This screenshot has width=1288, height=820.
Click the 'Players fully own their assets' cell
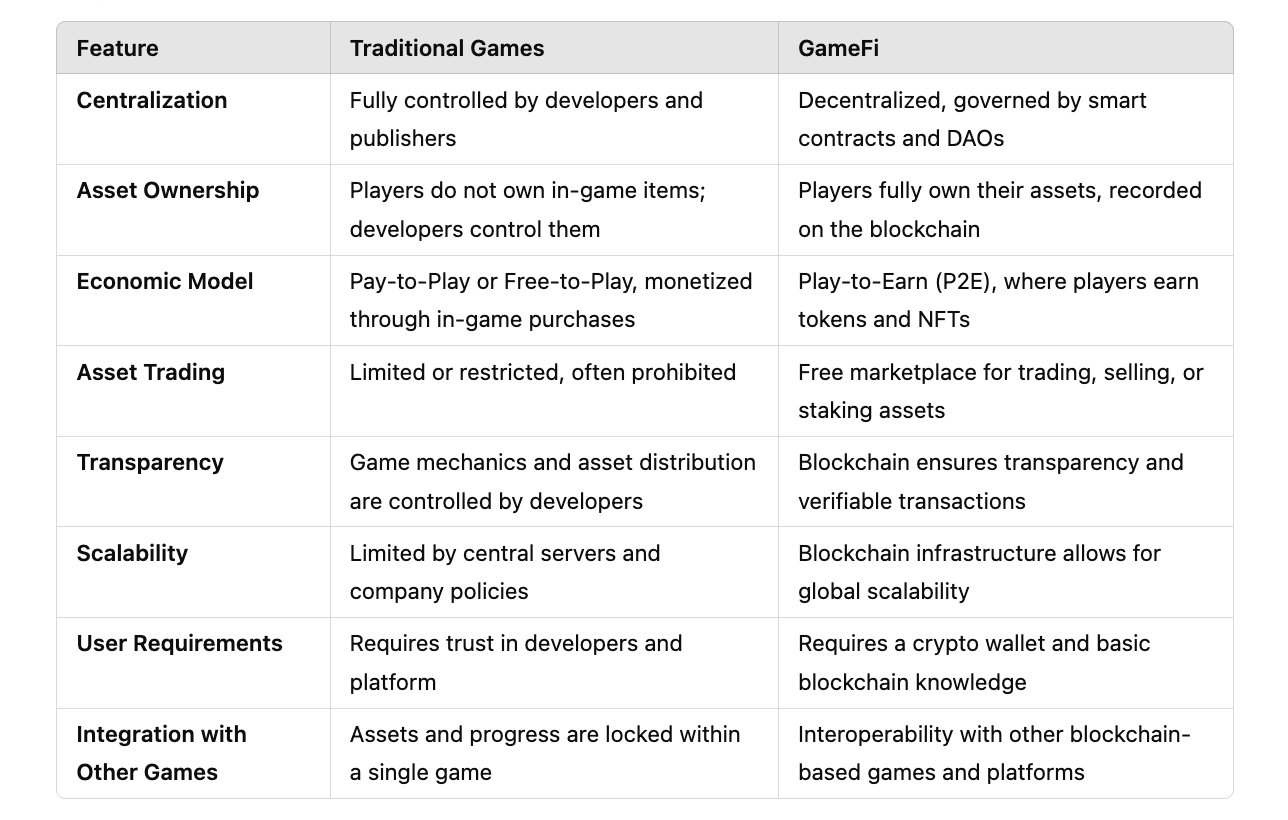click(x=1000, y=210)
